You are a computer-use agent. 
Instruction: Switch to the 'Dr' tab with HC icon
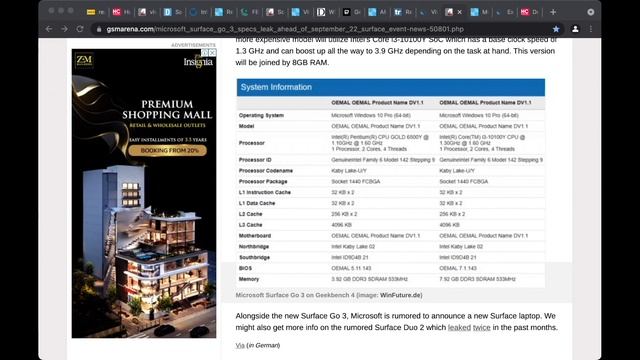point(530,12)
